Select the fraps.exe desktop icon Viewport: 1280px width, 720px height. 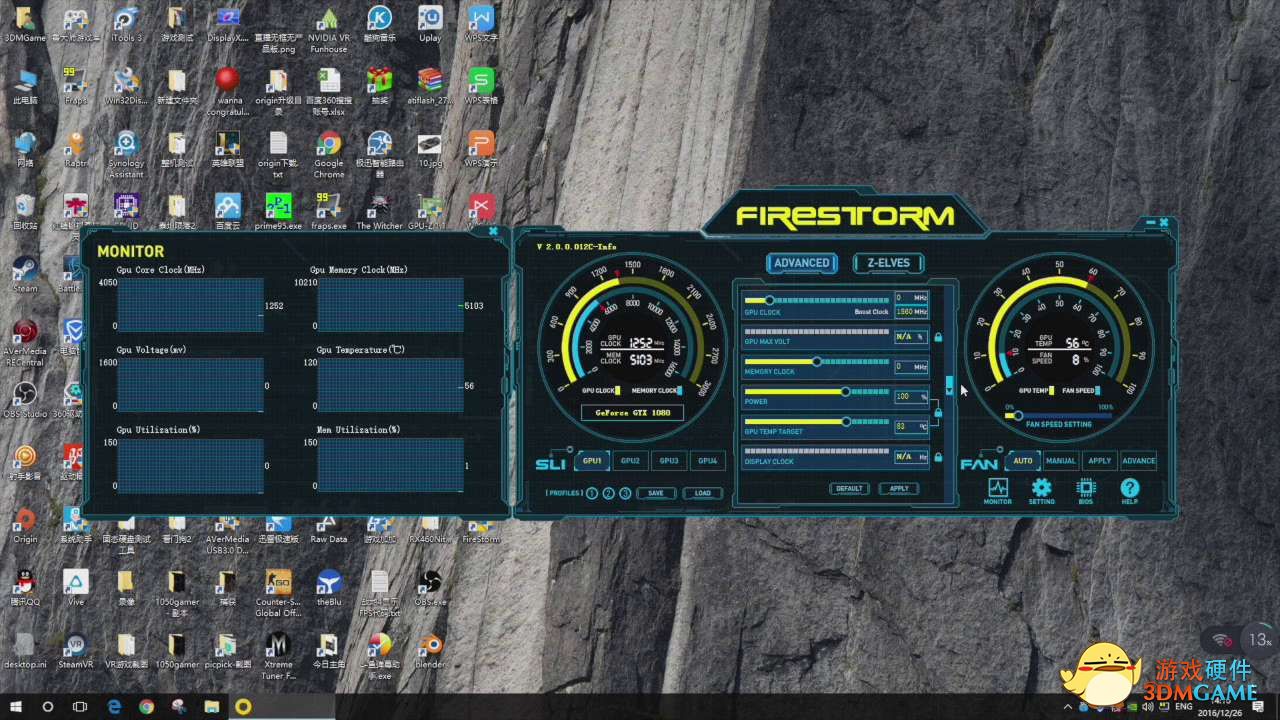[x=329, y=213]
